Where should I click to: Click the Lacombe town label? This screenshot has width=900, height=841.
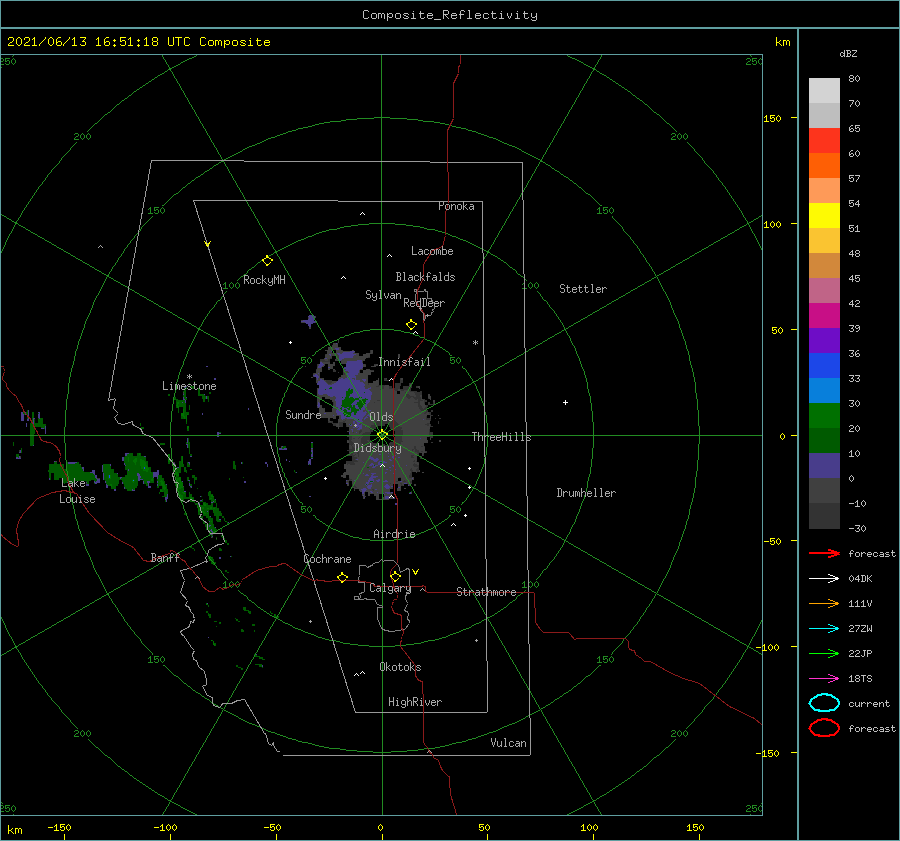click(432, 251)
